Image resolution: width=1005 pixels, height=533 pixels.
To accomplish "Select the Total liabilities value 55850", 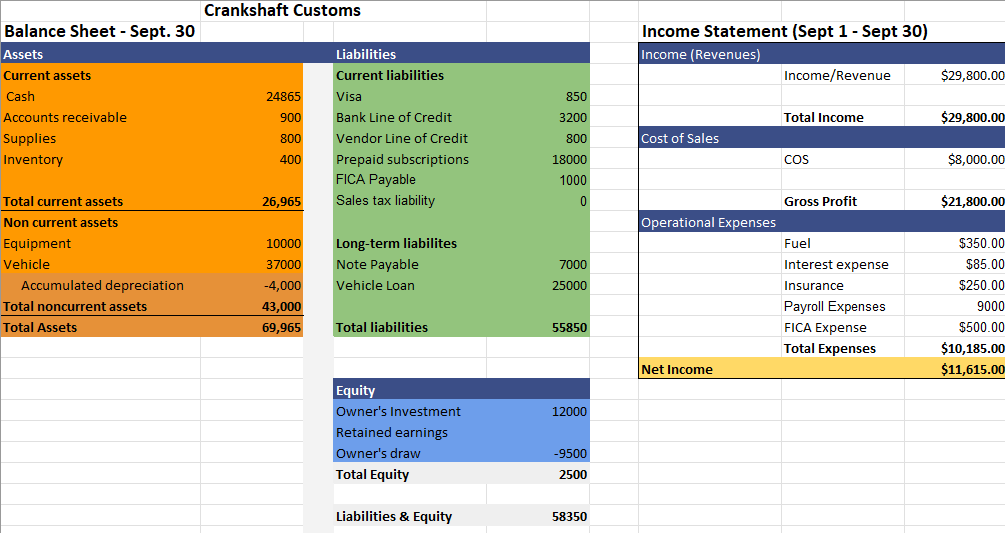I will (569, 327).
